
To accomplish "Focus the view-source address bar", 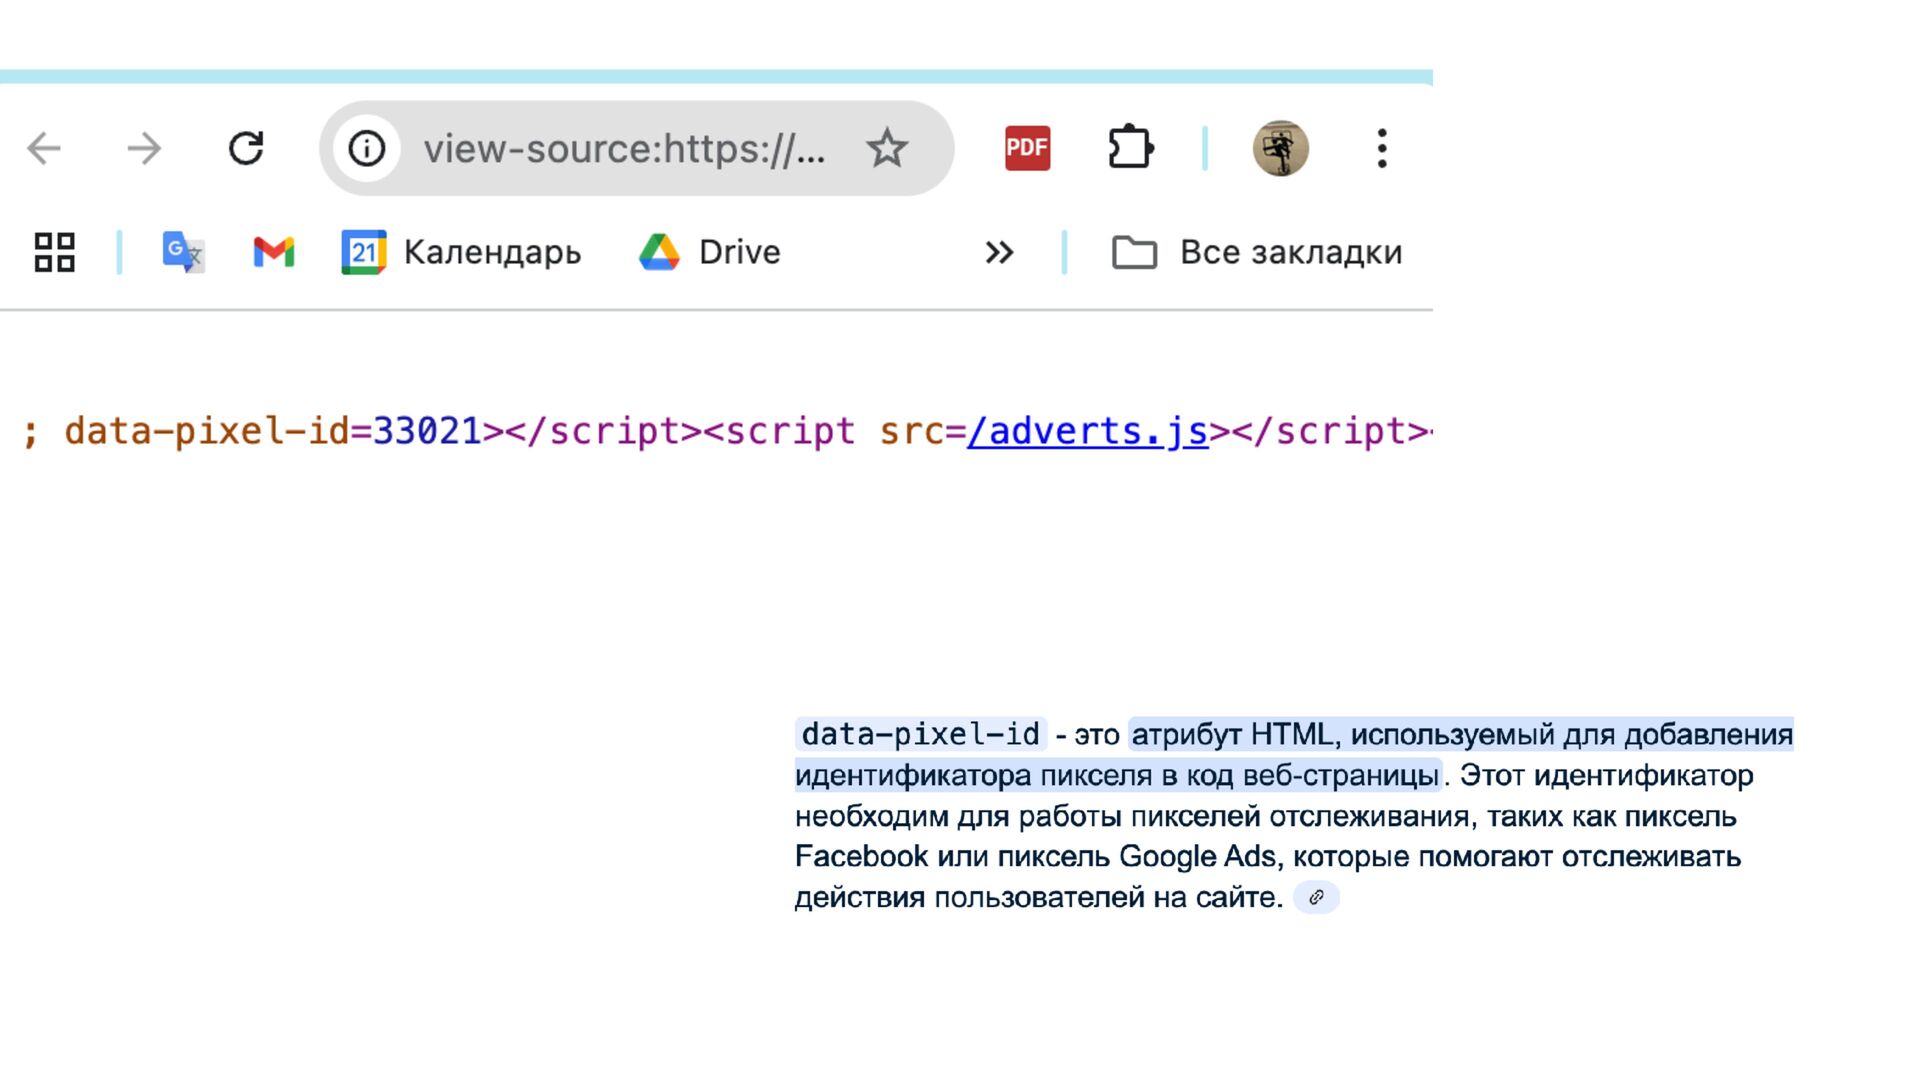I will 624,149.
